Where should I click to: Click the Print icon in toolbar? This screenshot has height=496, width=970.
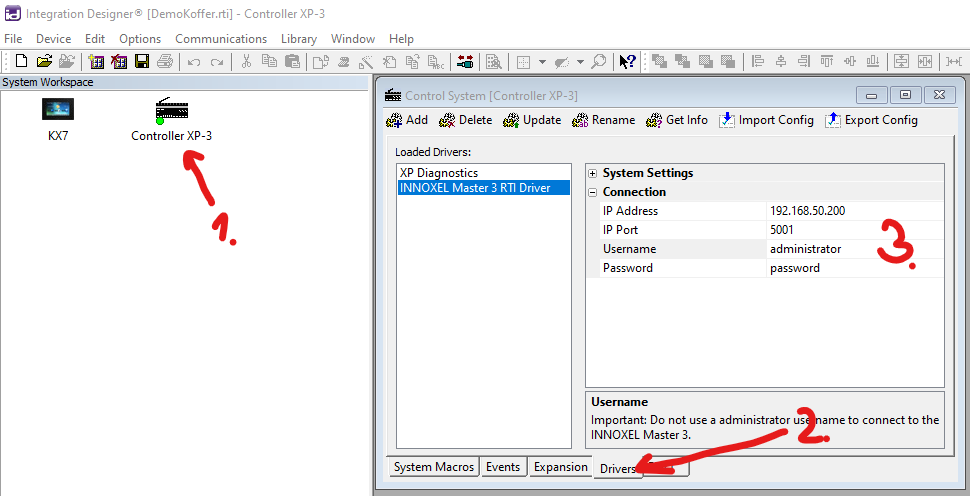[164, 61]
